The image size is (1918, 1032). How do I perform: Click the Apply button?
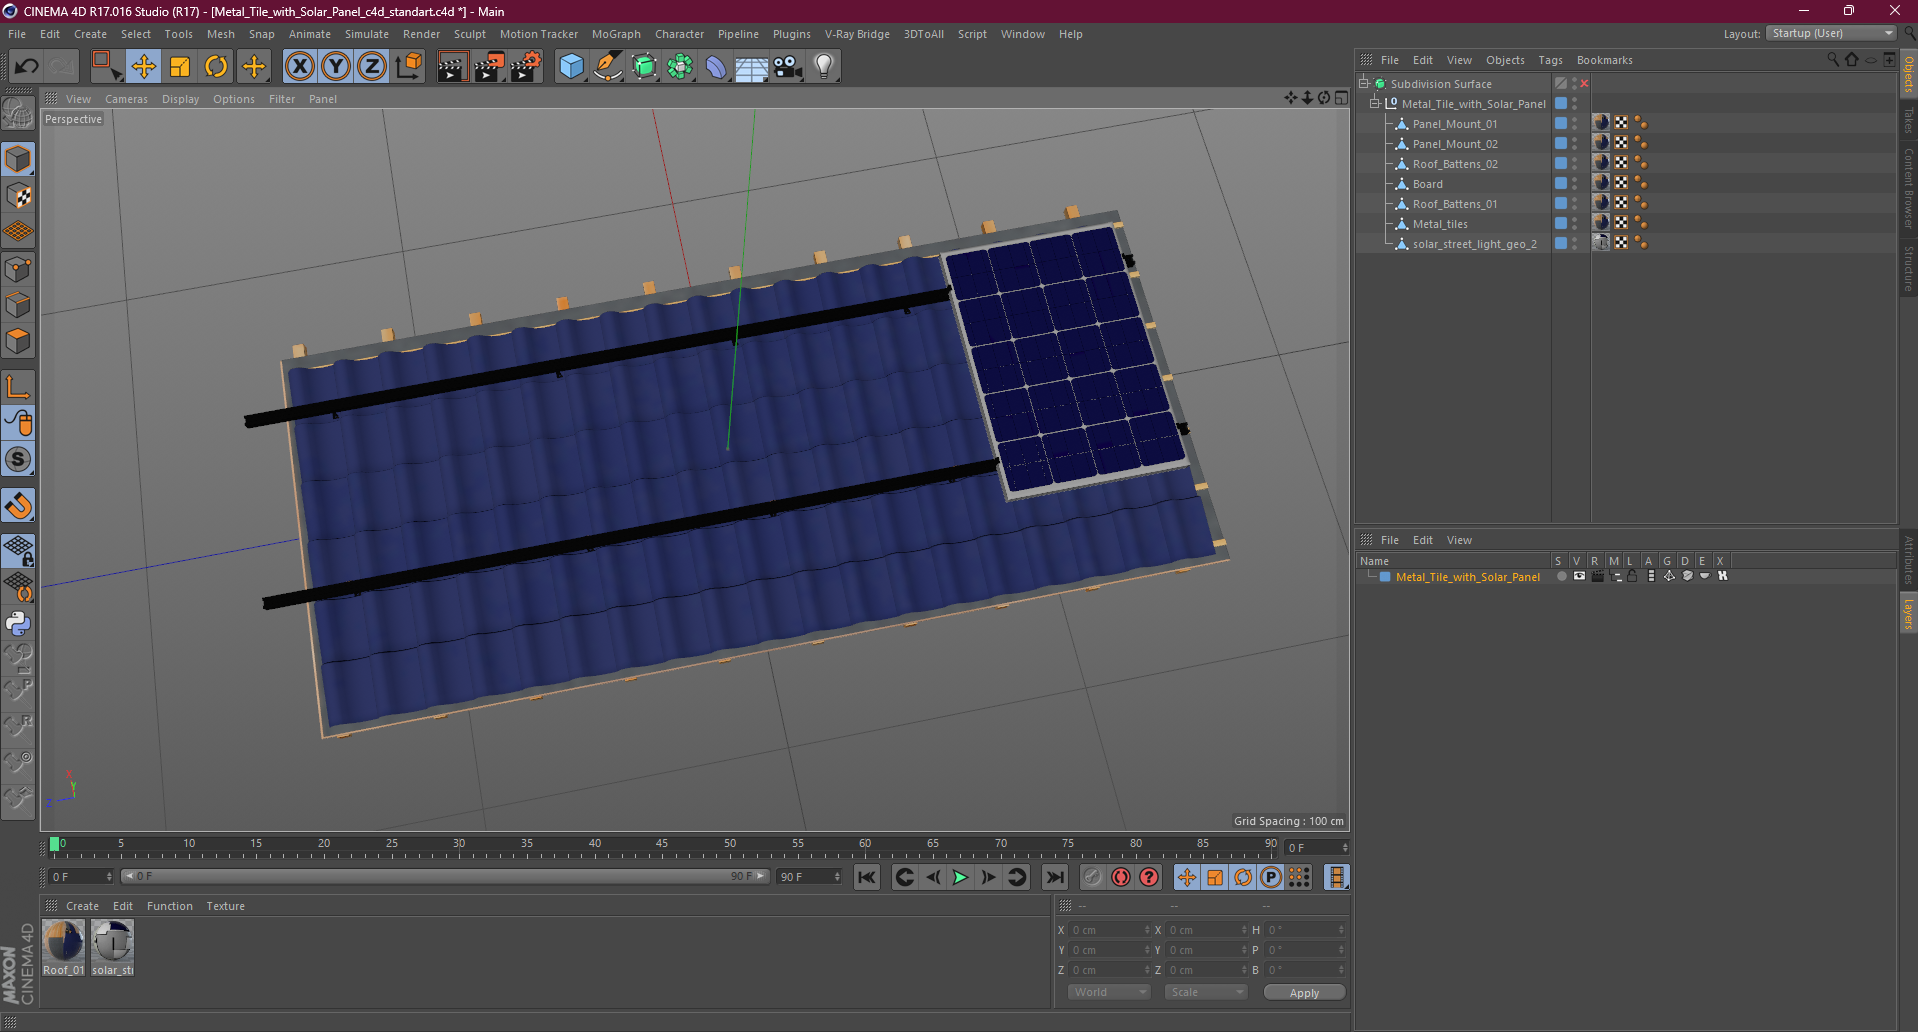pos(1304,993)
